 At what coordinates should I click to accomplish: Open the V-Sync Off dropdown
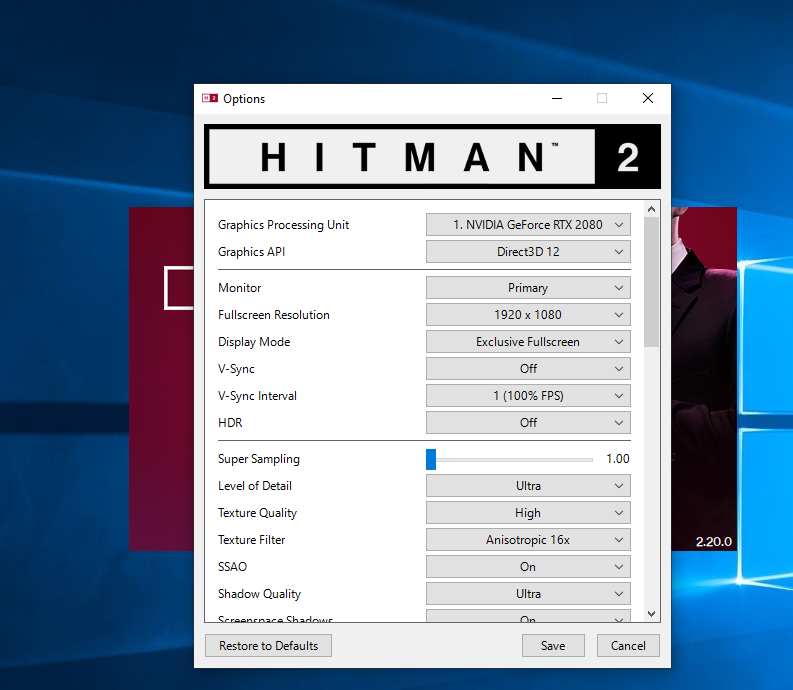click(528, 369)
